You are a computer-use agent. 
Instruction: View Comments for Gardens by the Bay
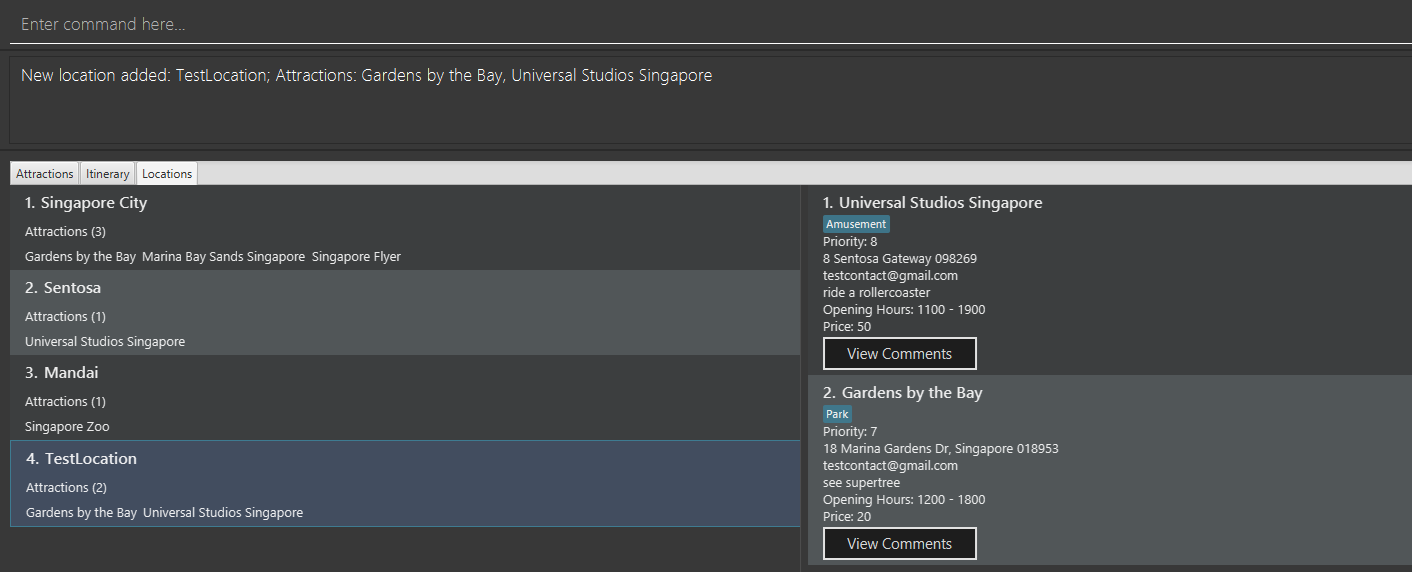pyautogui.click(x=899, y=544)
